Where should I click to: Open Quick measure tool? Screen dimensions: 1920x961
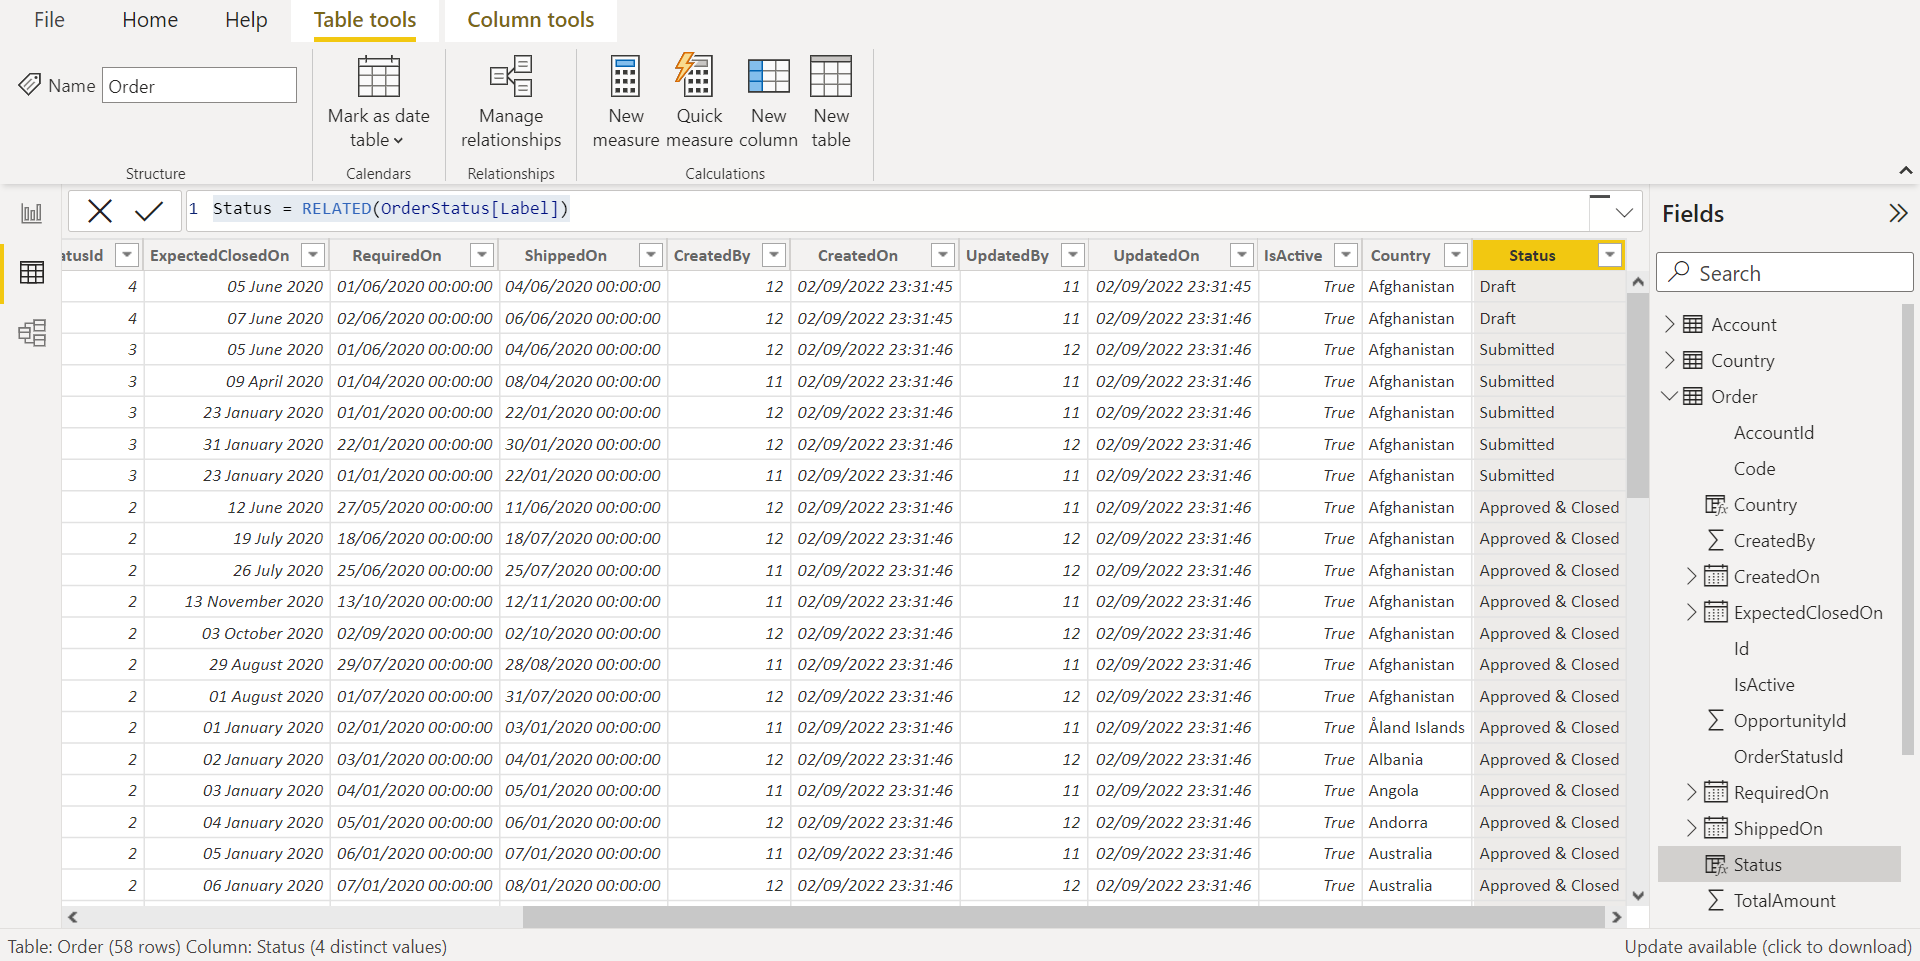(x=698, y=101)
